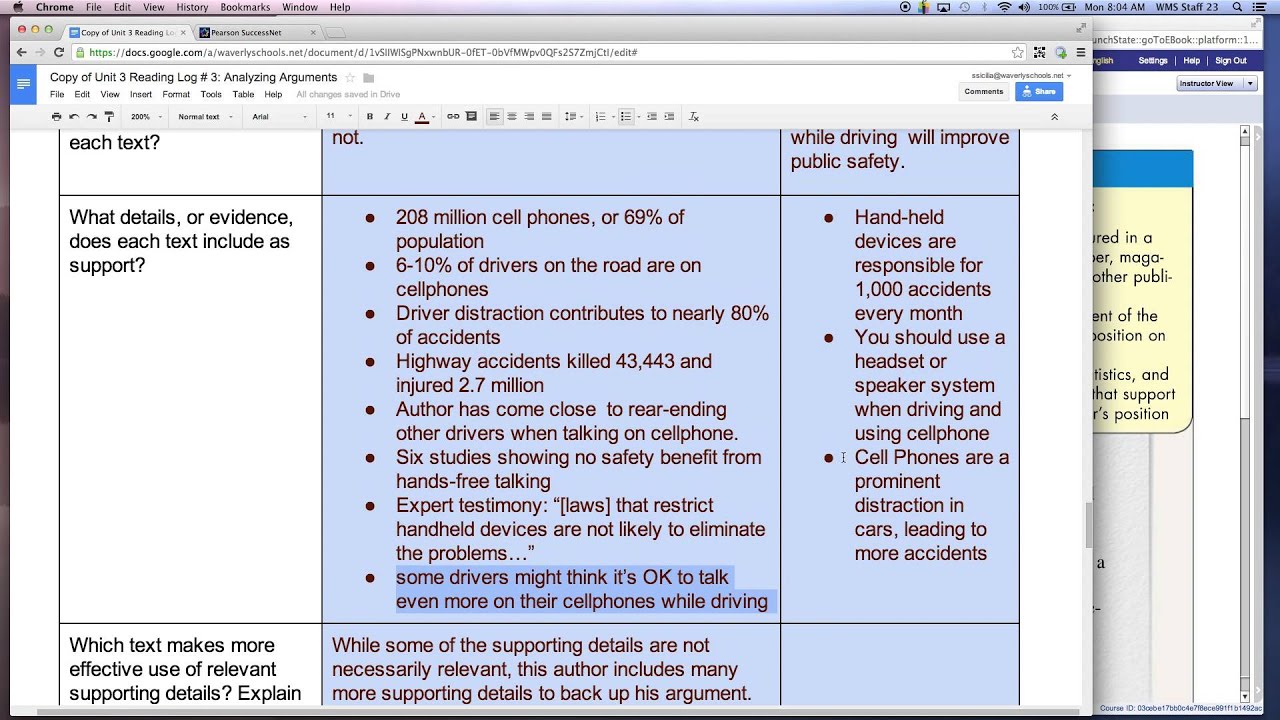Select the paint format tool
The image size is (1280, 720).
[x=109, y=117]
